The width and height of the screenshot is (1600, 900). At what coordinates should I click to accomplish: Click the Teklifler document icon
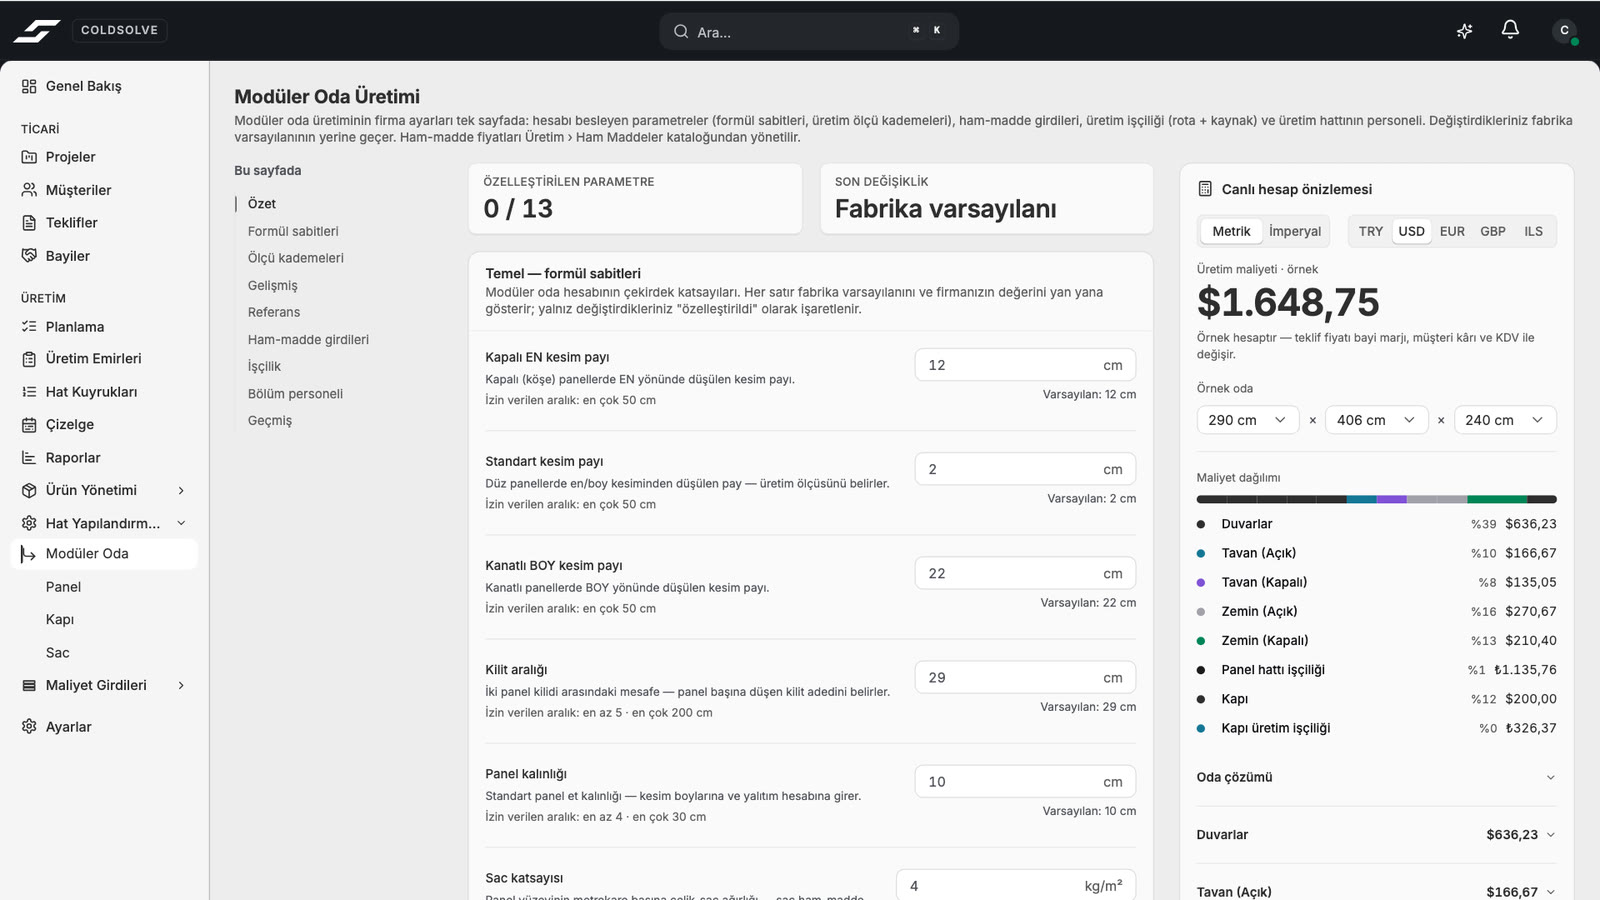coord(29,223)
